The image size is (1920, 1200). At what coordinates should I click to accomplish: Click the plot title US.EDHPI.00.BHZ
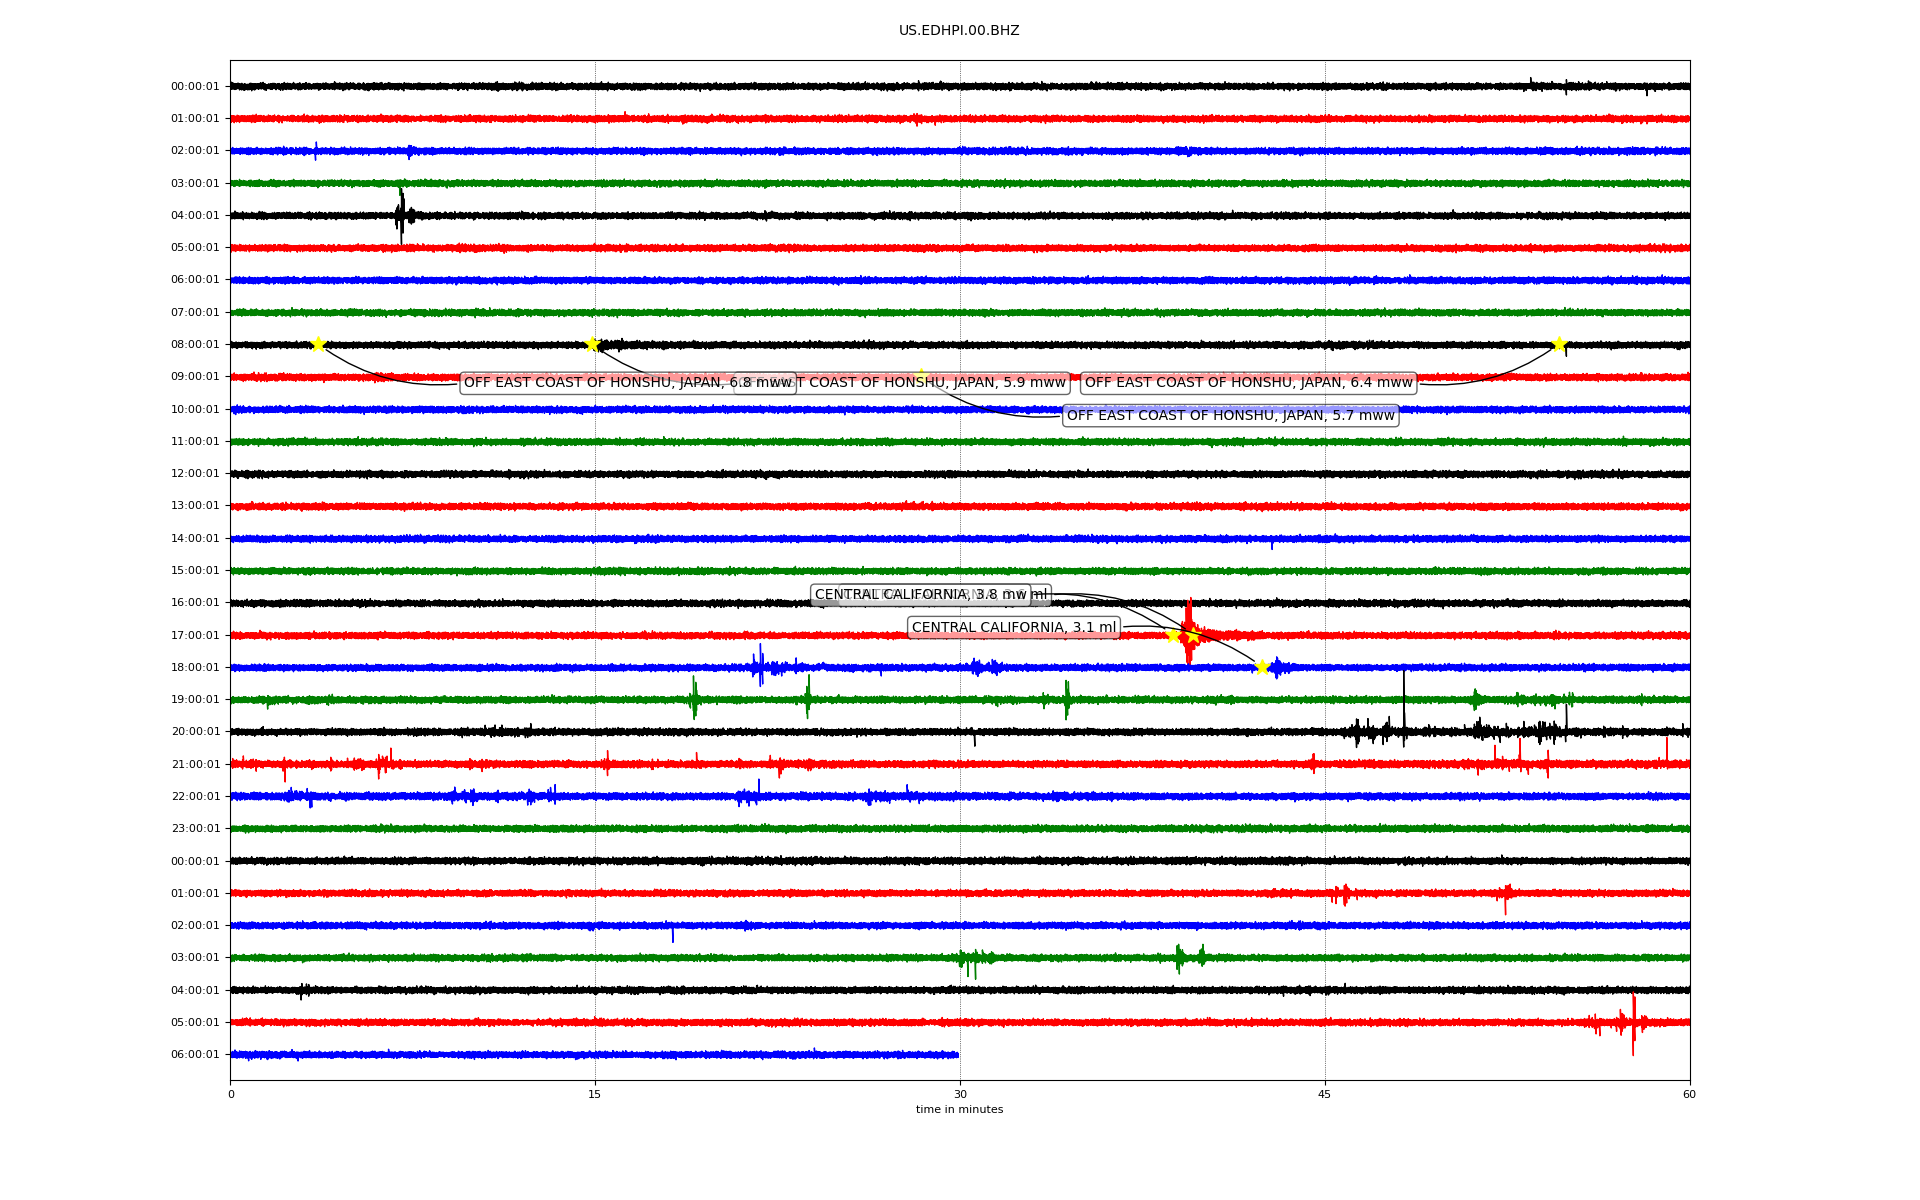click(959, 31)
